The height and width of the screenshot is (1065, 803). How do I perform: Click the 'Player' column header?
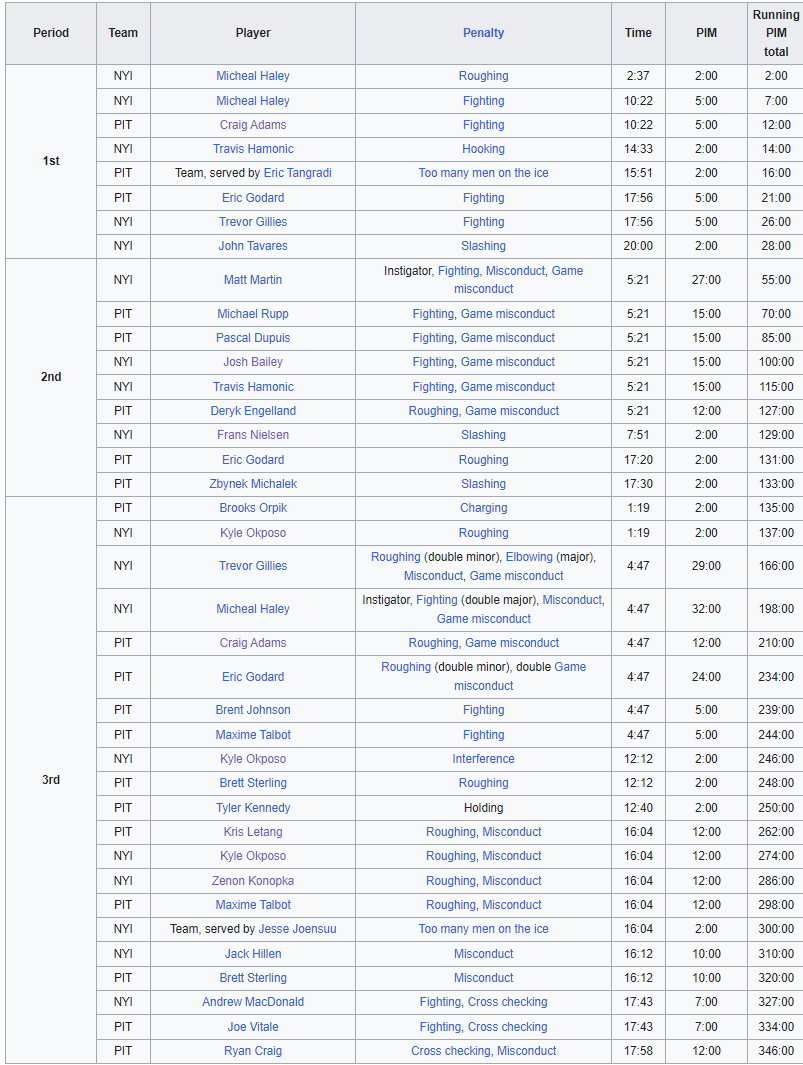coord(253,33)
